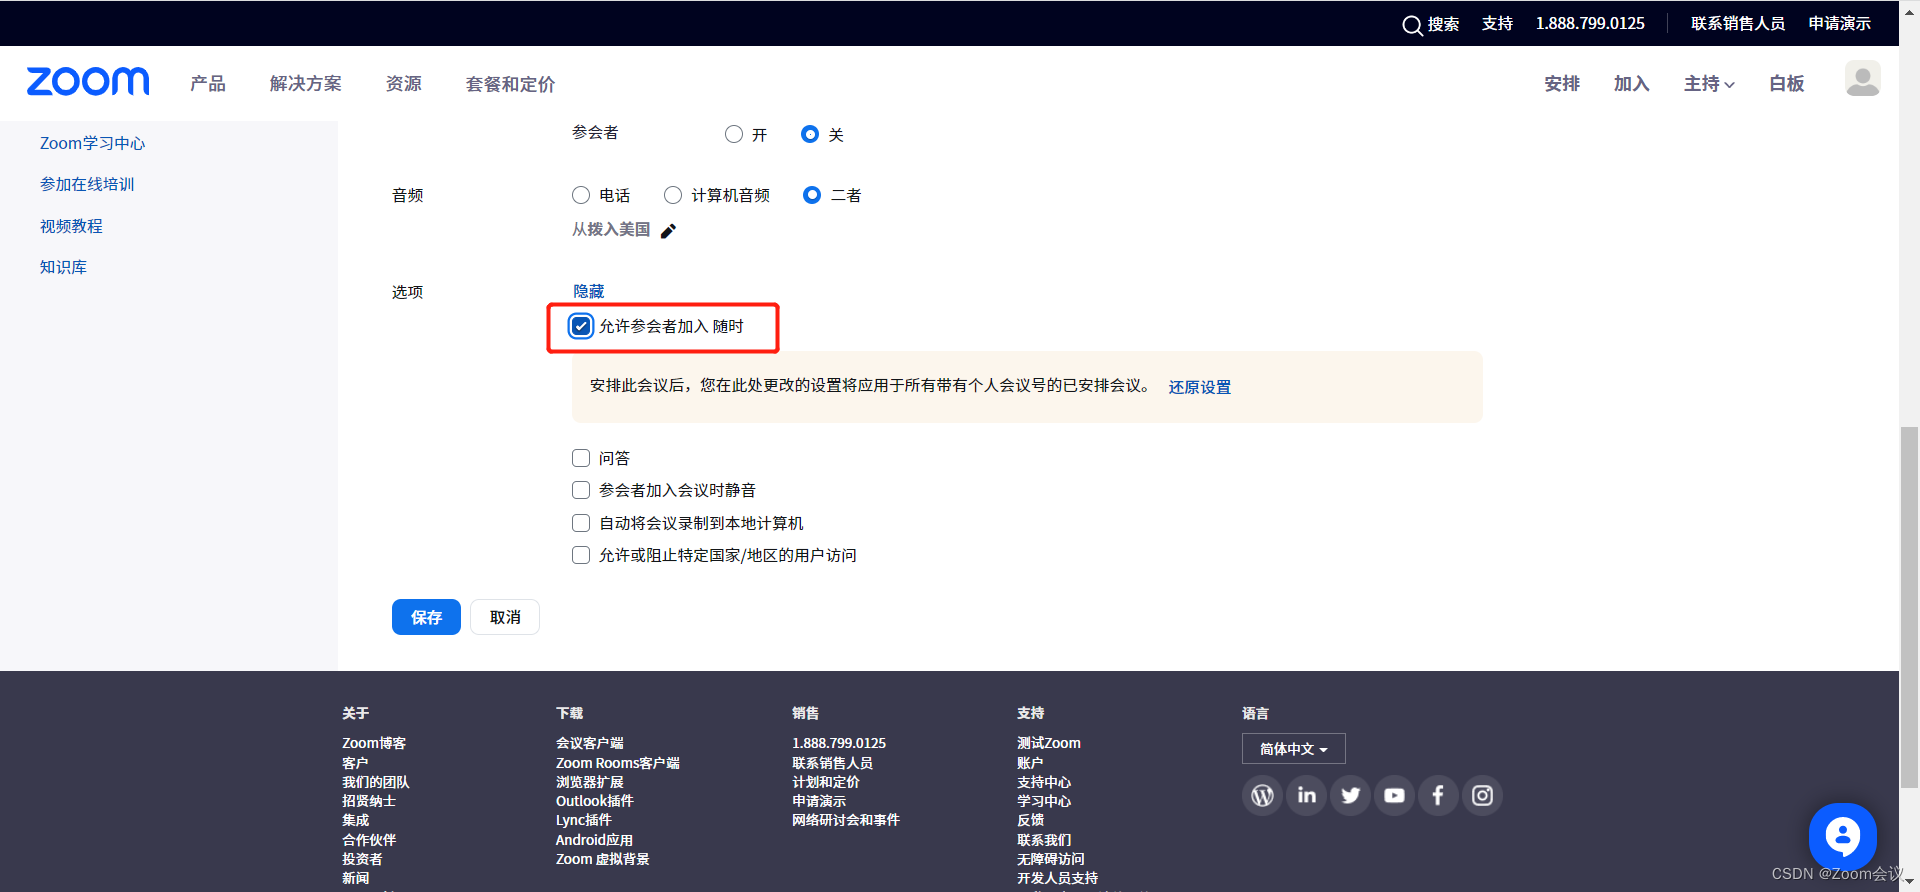
Task: Click 从拨入美国 dial-in text
Action: pyautogui.click(x=611, y=230)
